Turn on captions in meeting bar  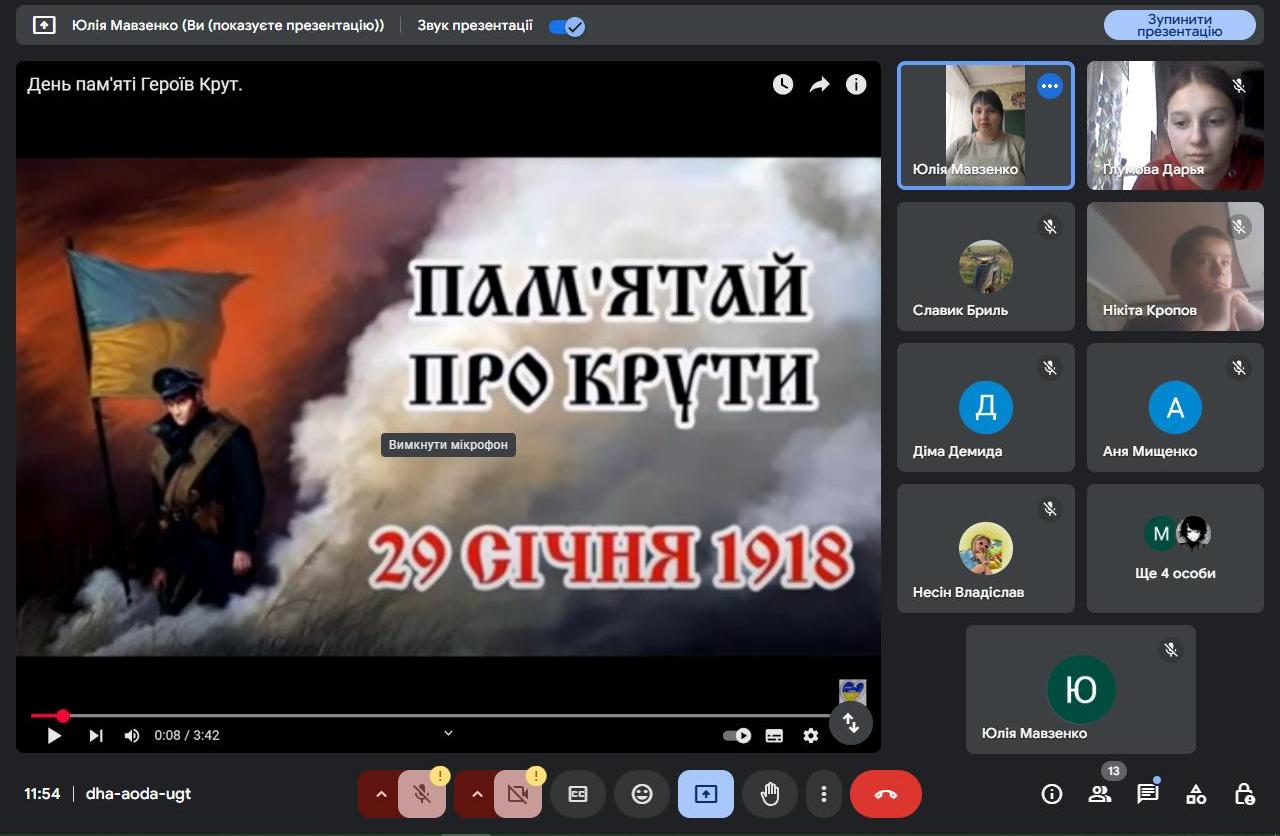tap(578, 794)
